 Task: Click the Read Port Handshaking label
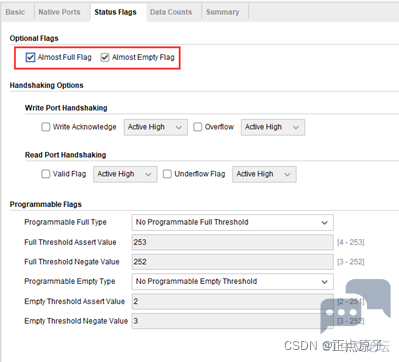65,155
